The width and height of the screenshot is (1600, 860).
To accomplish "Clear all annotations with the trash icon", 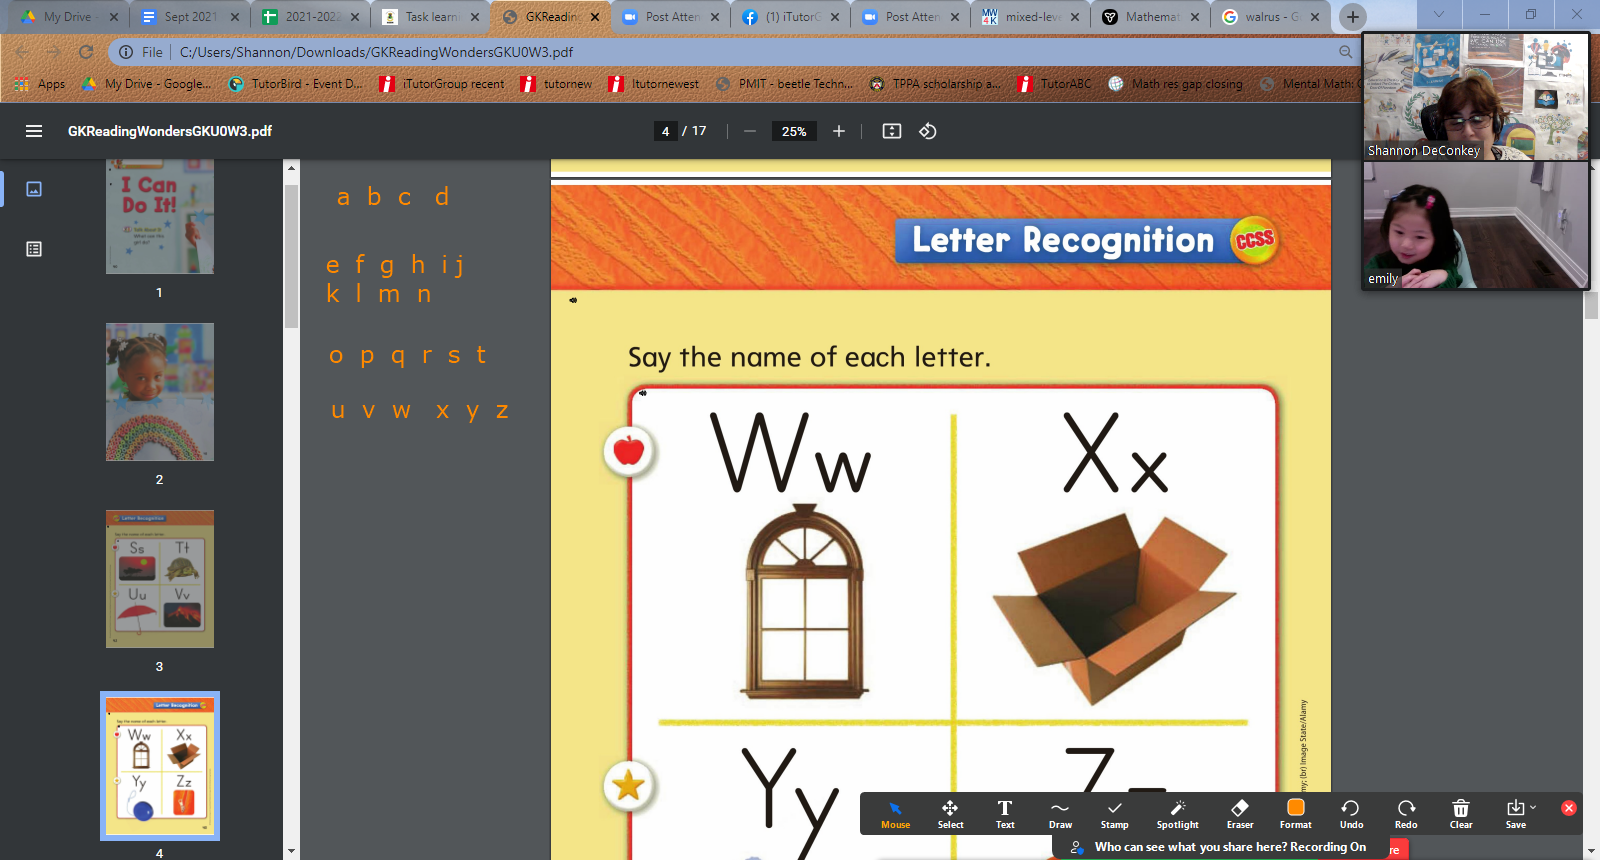I will point(1461,815).
